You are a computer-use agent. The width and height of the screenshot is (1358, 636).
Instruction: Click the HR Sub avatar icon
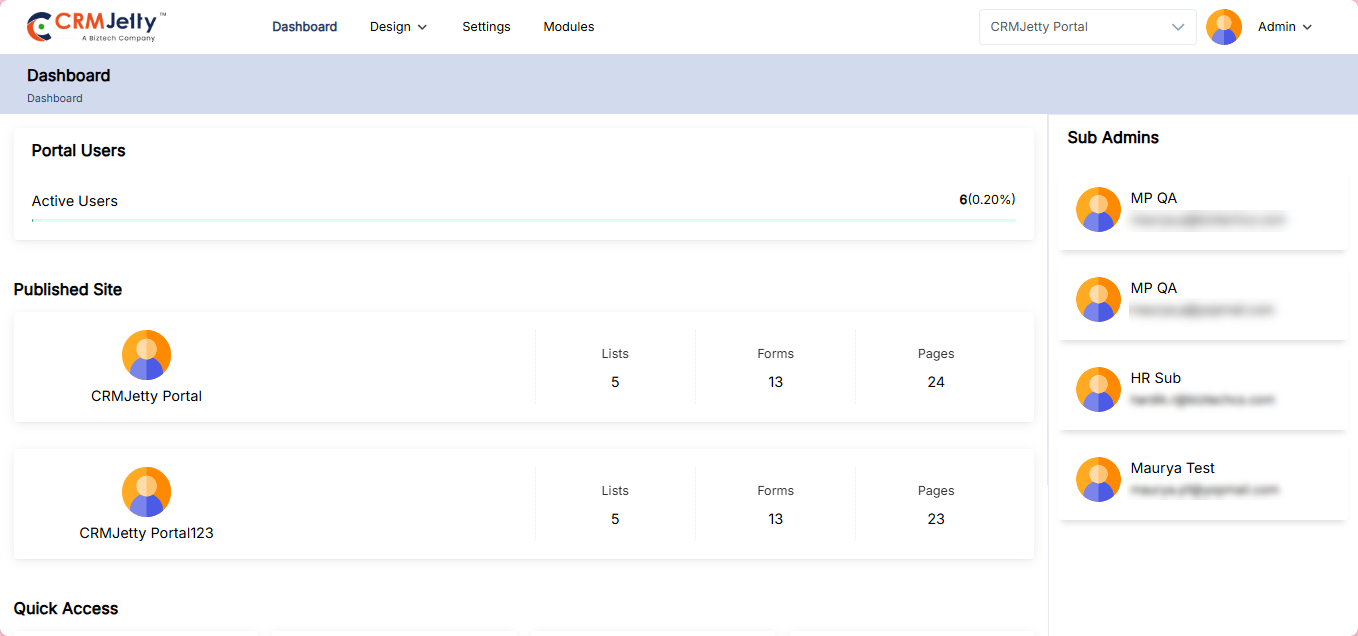(1098, 389)
